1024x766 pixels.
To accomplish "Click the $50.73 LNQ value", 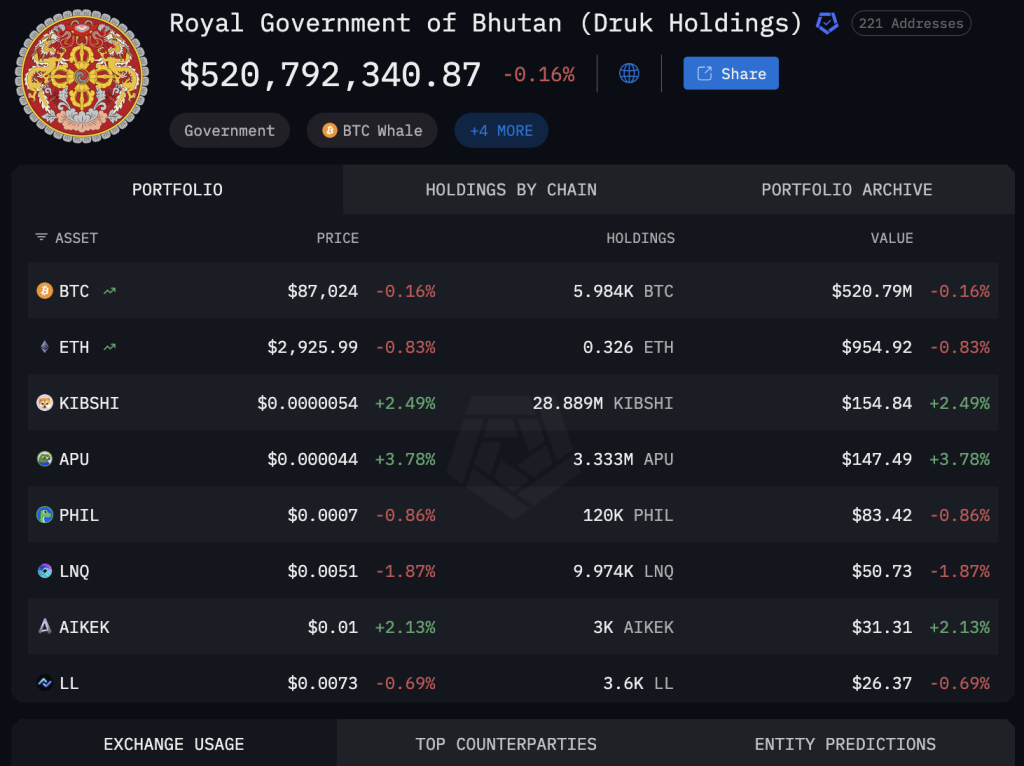I will pyautogui.click(x=882, y=572).
